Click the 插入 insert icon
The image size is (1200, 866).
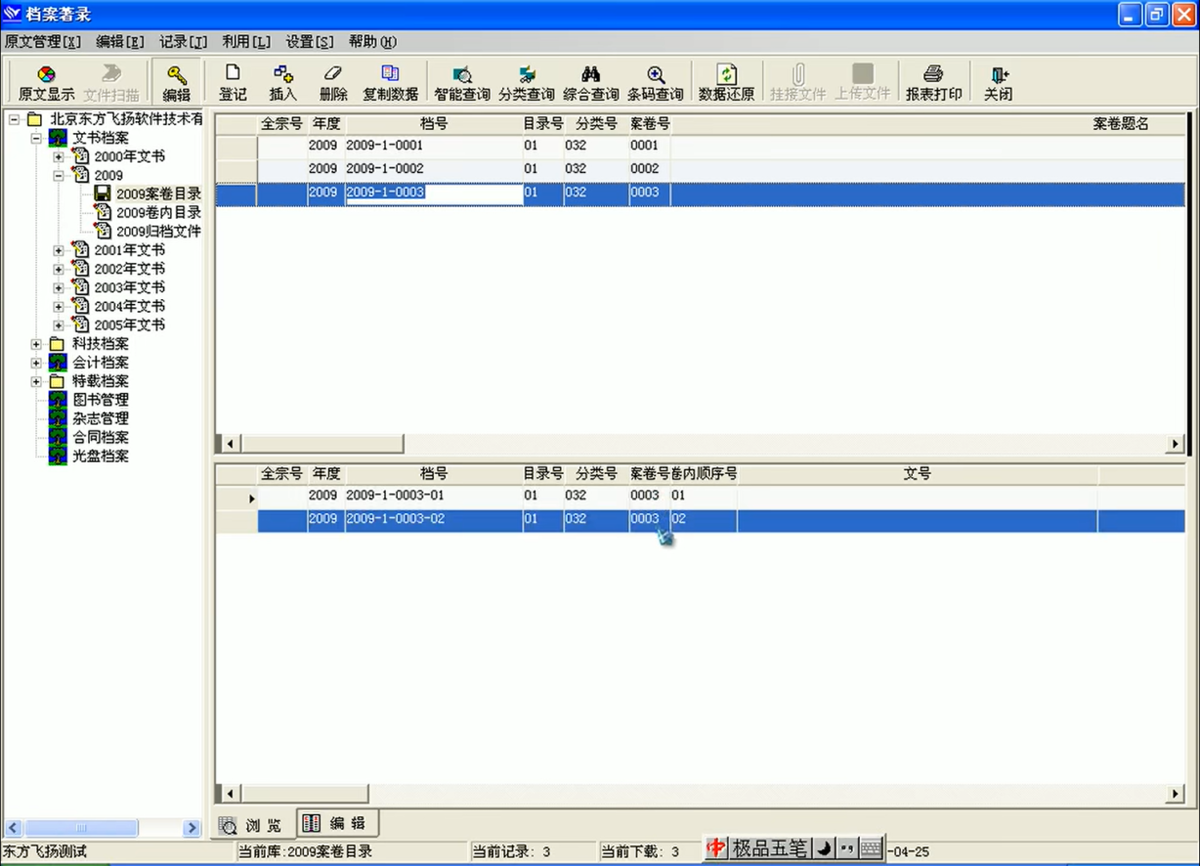(x=283, y=74)
